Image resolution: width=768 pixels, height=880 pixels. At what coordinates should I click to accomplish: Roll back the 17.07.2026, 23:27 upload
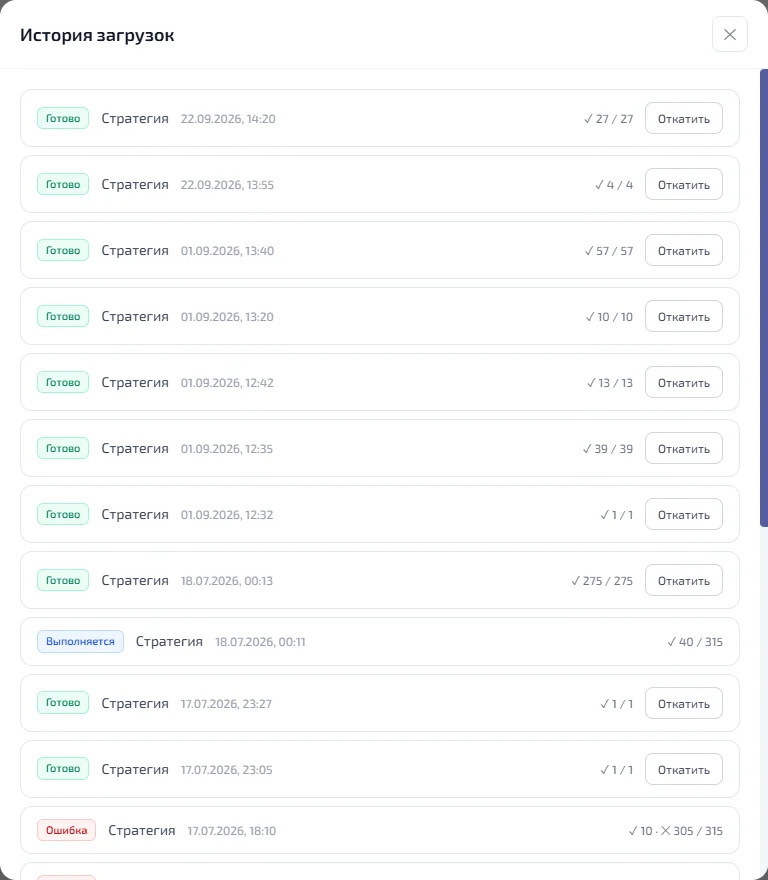tap(683, 703)
